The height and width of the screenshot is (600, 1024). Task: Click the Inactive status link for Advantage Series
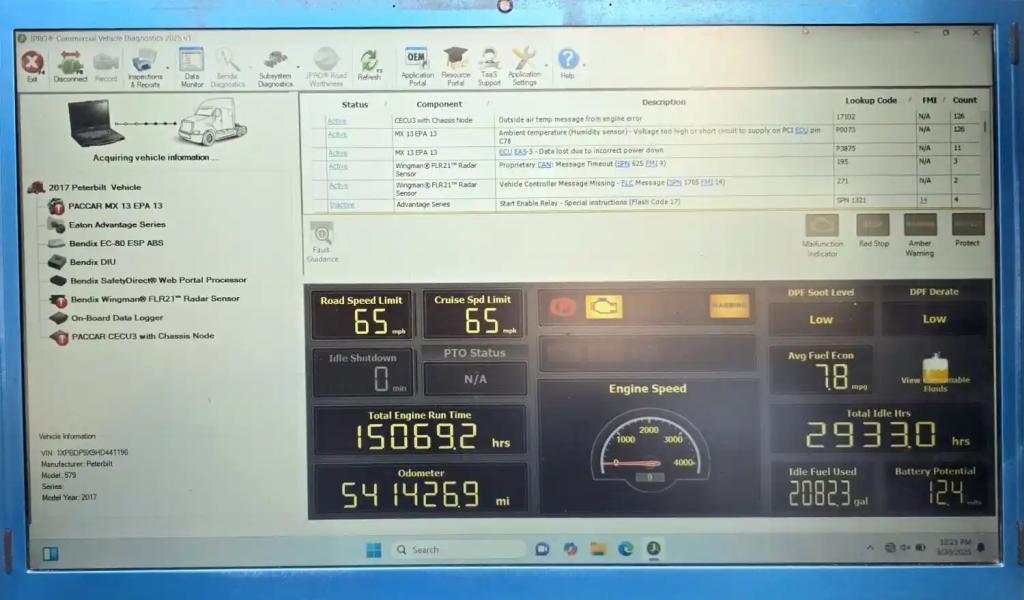[341, 204]
